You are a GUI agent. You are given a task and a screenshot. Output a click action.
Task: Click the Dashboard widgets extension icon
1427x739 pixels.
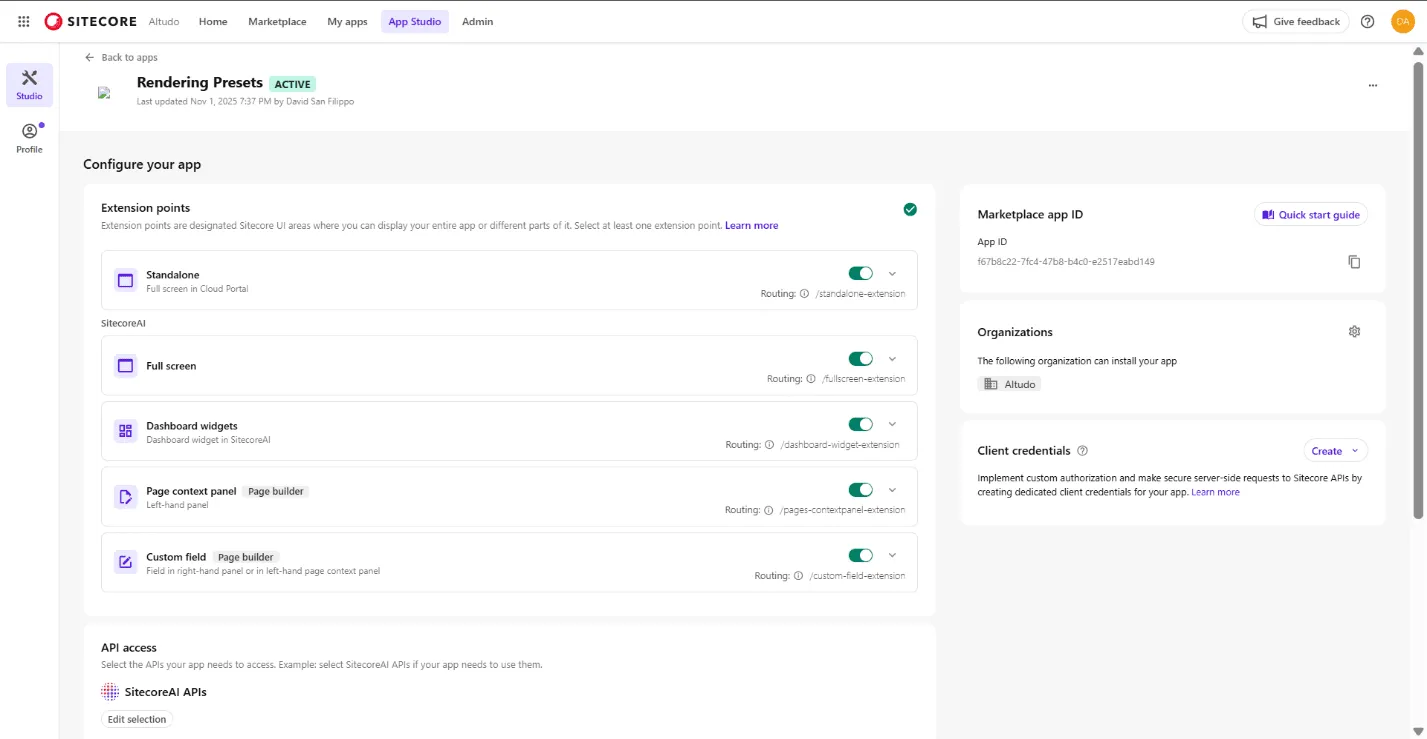[x=125, y=431]
